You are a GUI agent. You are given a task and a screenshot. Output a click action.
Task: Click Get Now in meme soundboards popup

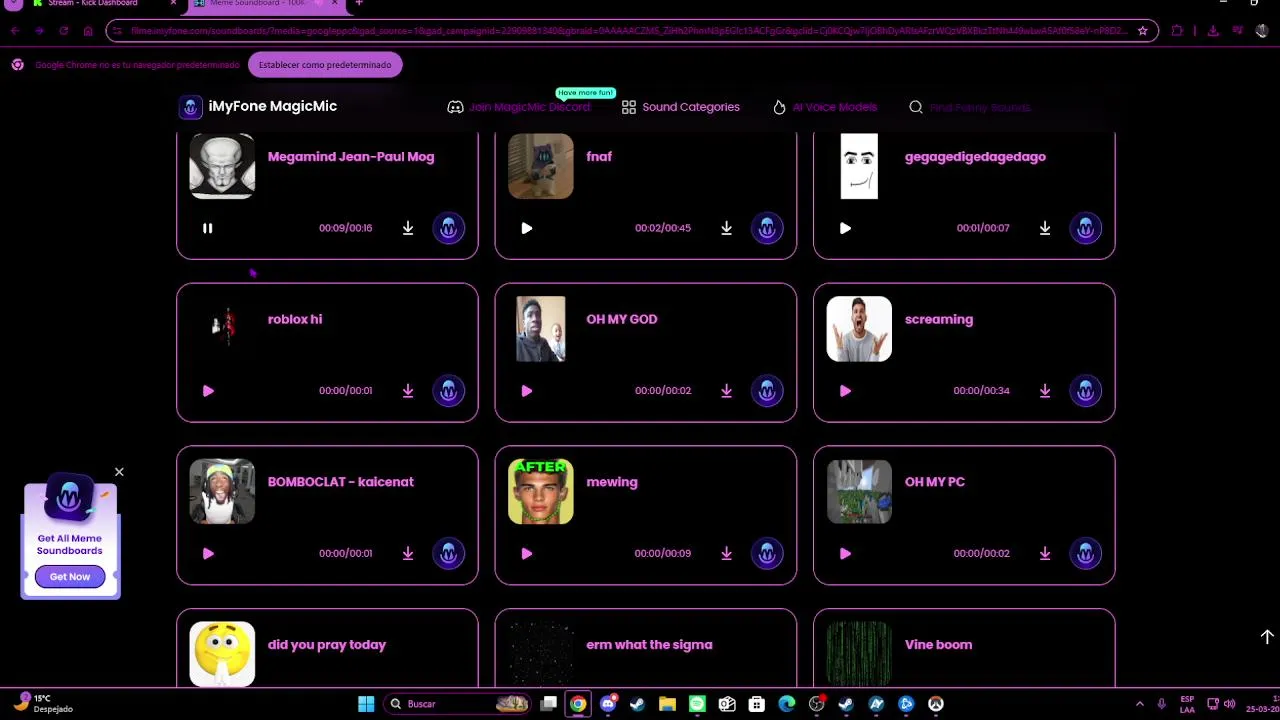[x=70, y=577]
